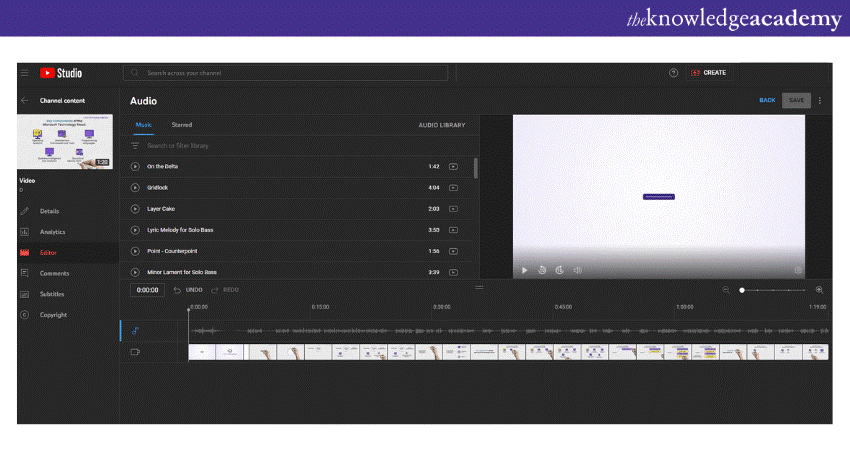Adjust the timeline zoom slider handle
The height and width of the screenshot is (450, 850).
742,289
